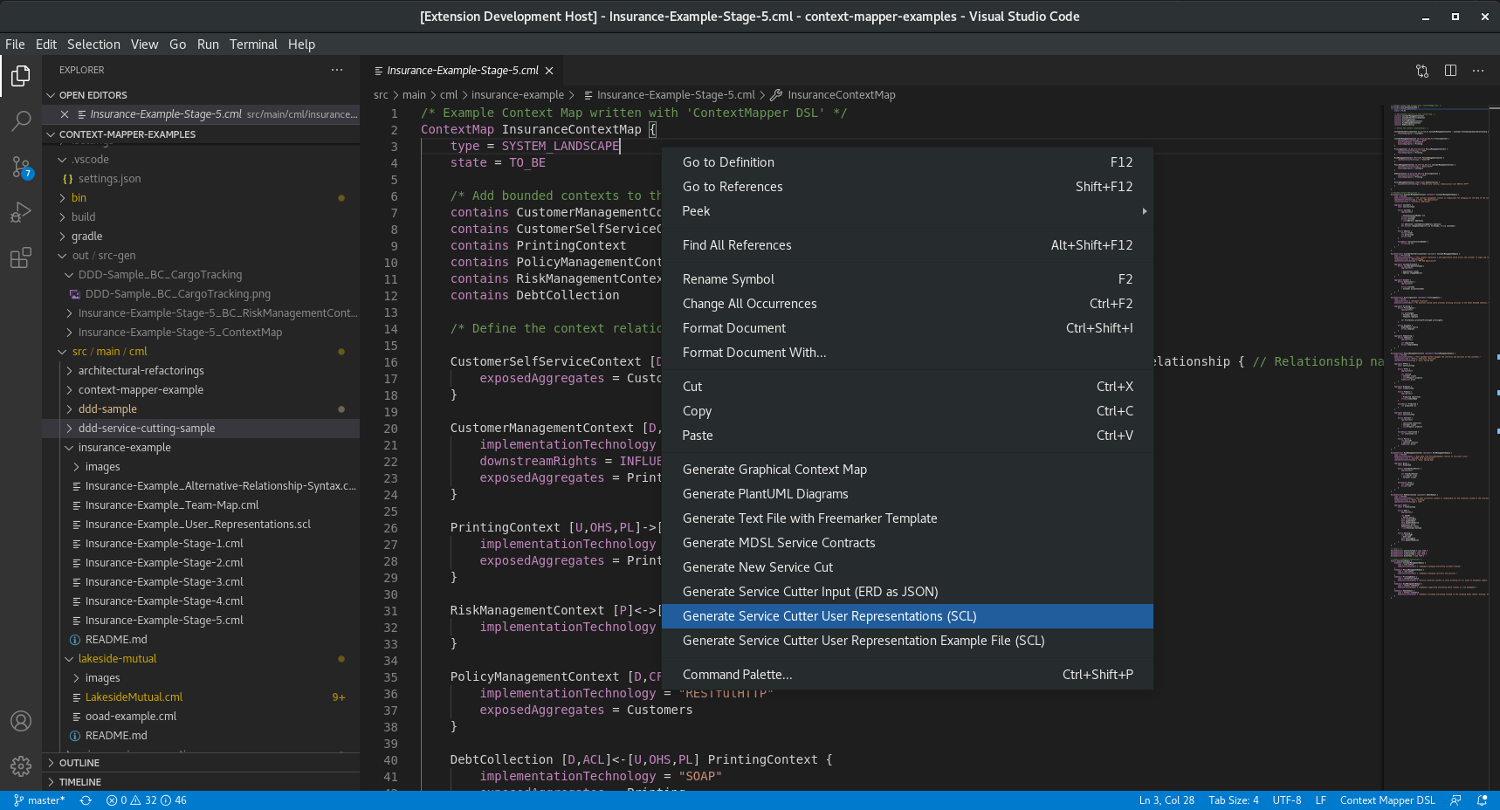Collapse the out / src-gen folder
Viewport: 1500px width, 810px height.
[103, 255]
